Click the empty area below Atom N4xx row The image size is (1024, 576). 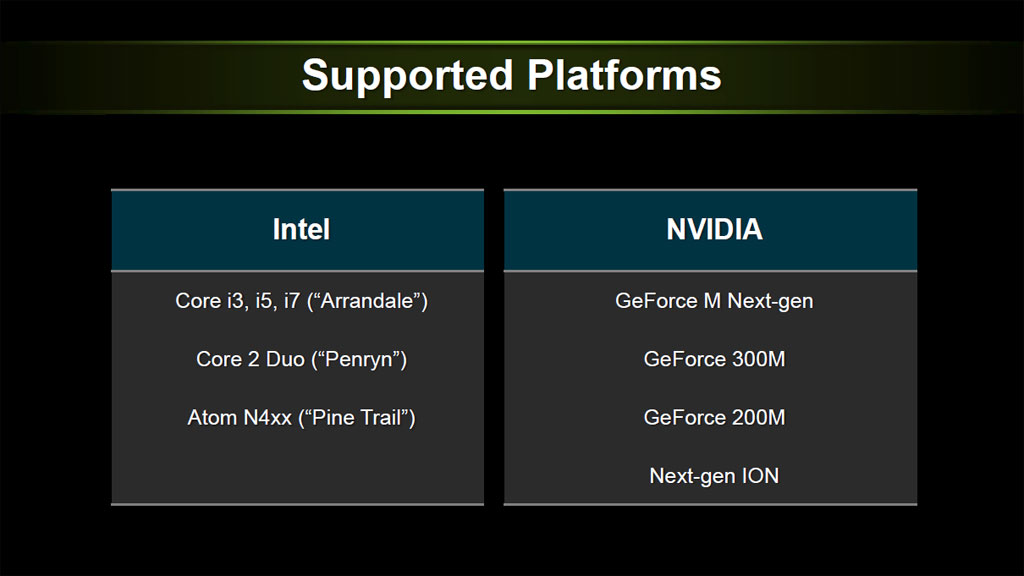pos(298,470)
